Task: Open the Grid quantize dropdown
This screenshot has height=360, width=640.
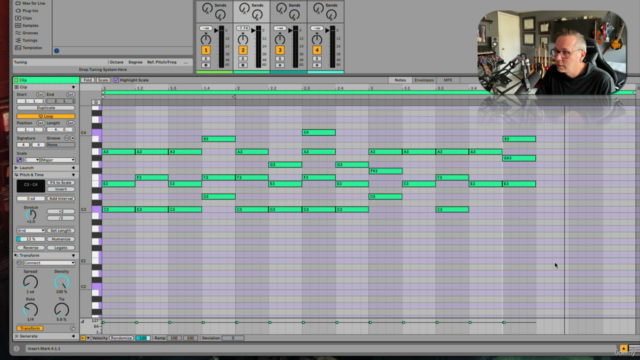Action: click(x=31, y=231)
